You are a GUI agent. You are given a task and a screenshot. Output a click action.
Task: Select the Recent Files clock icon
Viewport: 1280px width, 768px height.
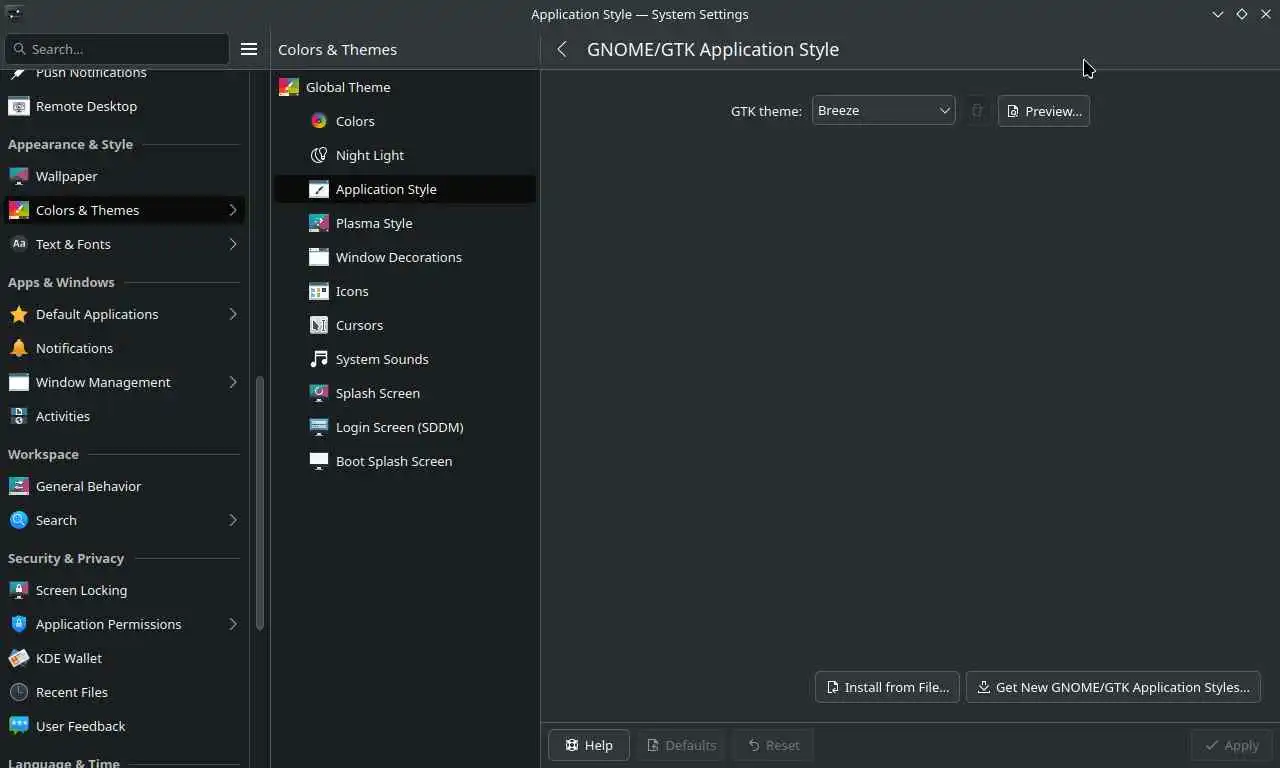tap(18, 692)
